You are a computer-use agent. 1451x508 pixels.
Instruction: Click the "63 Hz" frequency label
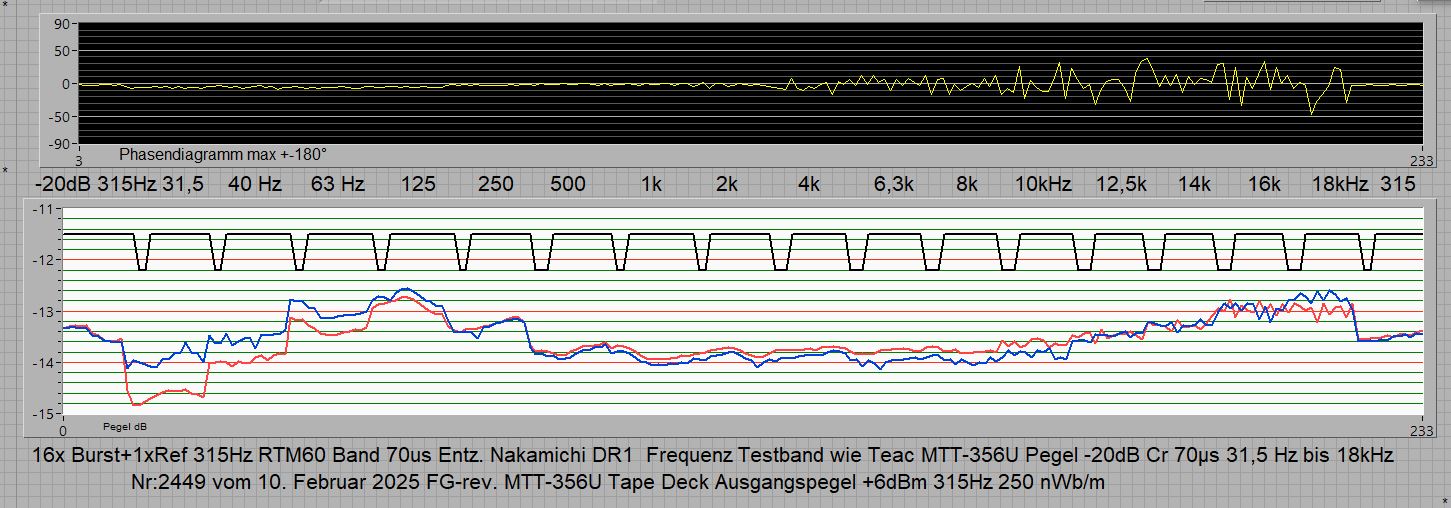click(x=337, y=184)
